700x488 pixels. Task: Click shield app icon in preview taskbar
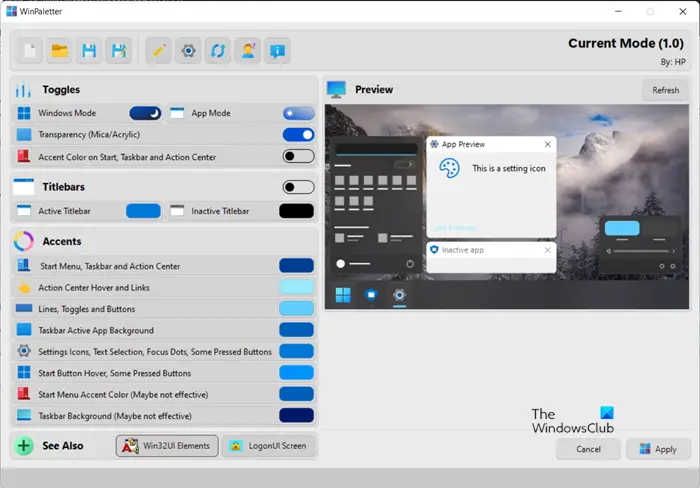[371, 295]
